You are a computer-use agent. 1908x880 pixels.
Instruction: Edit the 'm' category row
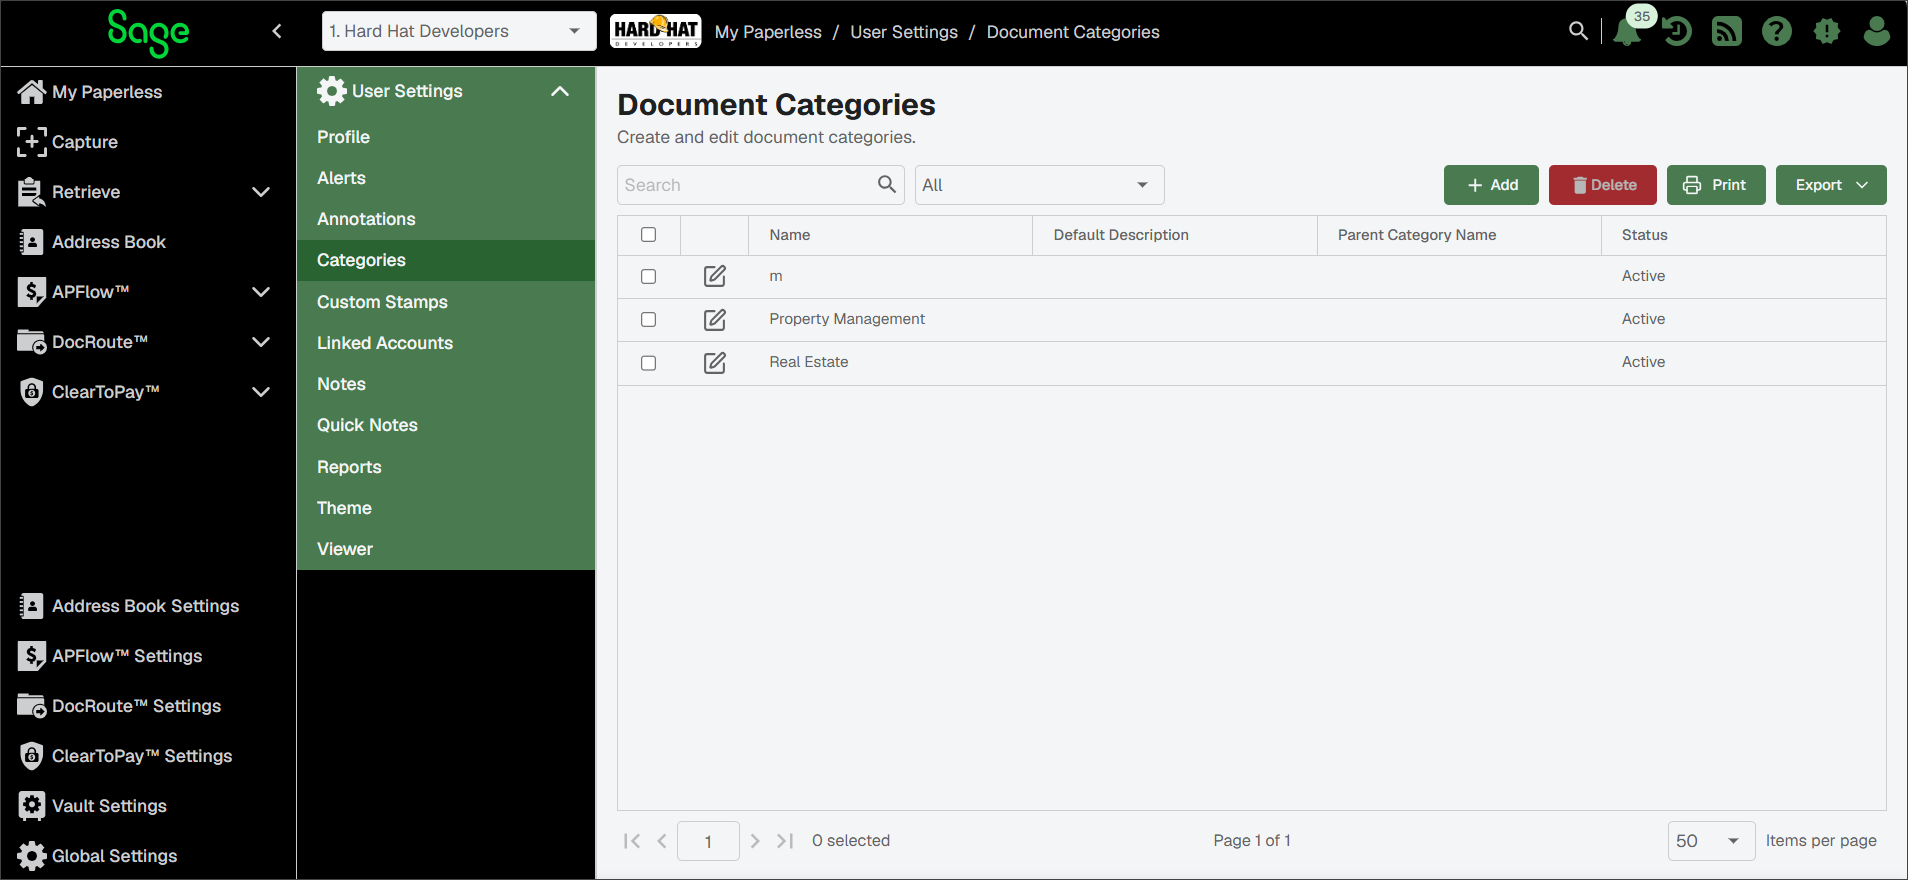(x=715, y=276)
